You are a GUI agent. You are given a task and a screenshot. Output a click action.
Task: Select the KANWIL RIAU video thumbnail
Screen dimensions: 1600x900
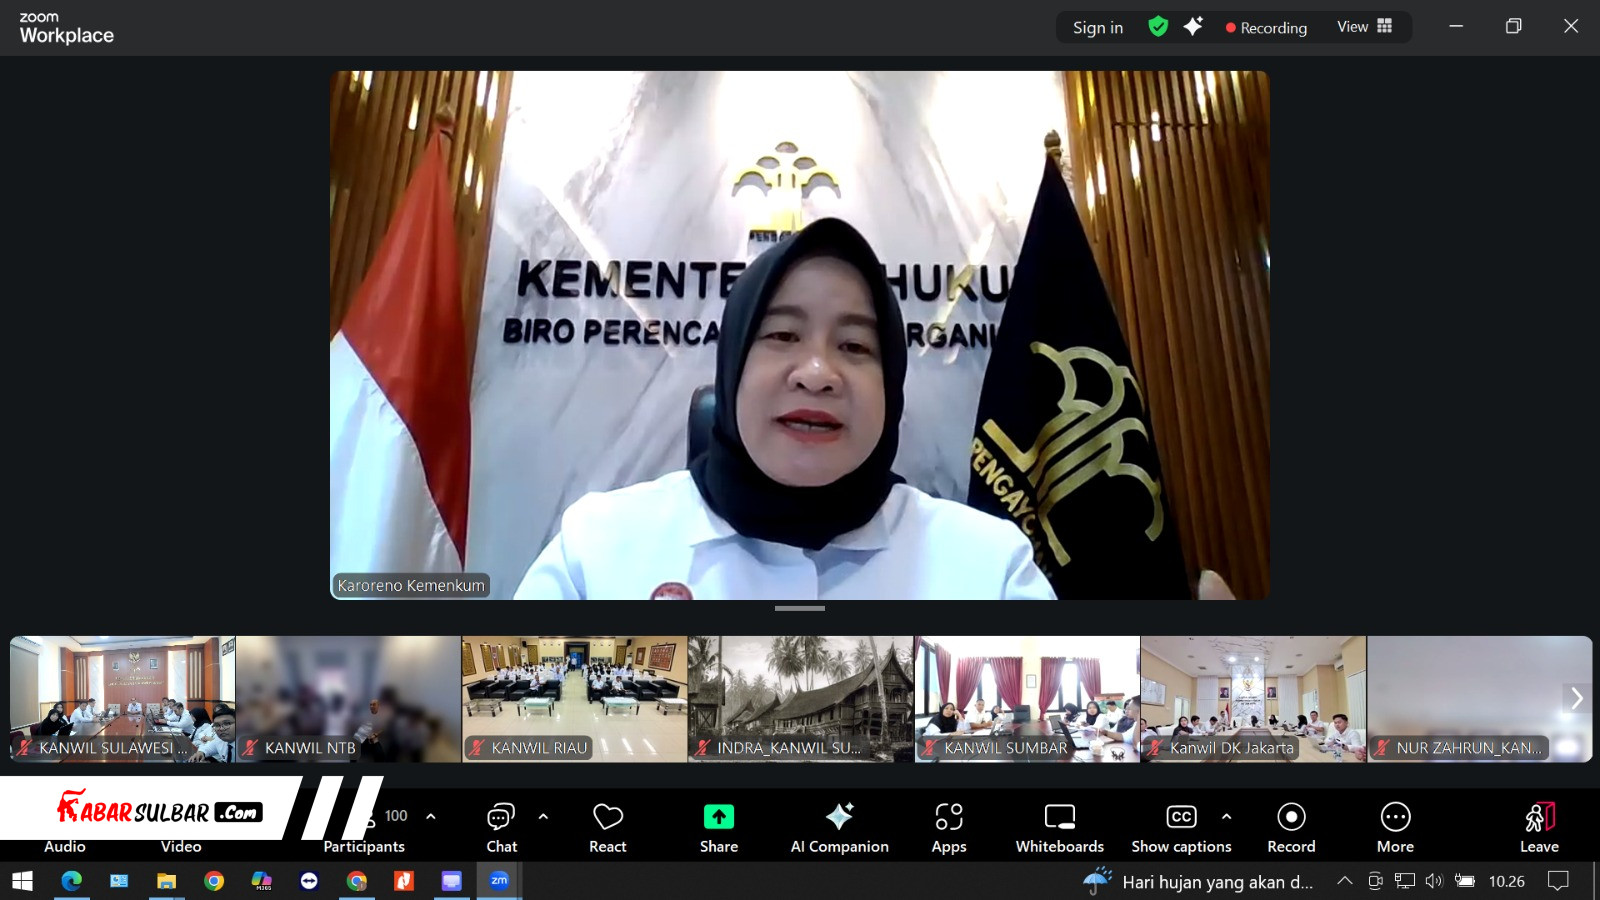(x=574, y=699)
